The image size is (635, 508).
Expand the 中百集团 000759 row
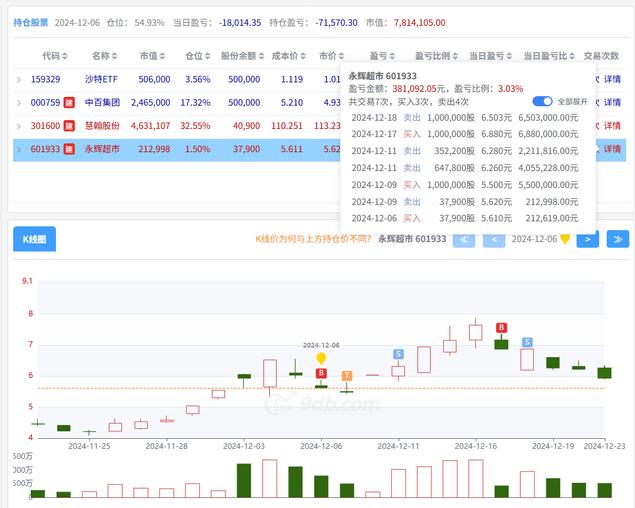[19, 102]
